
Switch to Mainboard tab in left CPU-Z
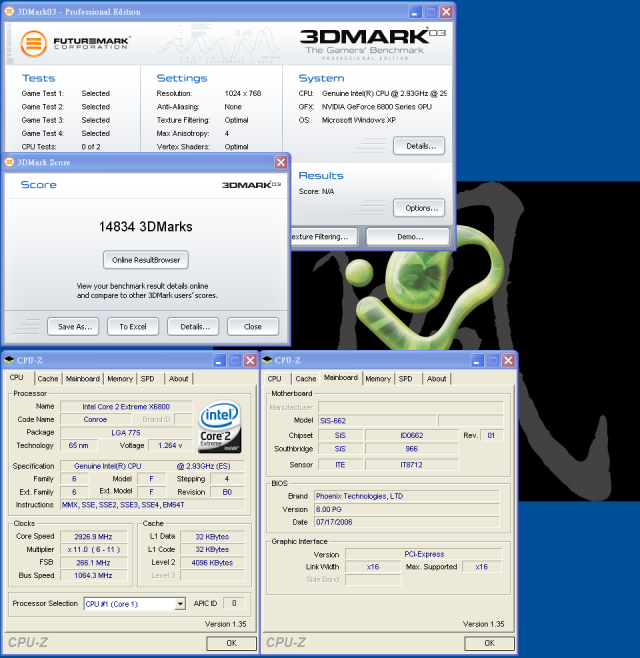click(83, 379)
